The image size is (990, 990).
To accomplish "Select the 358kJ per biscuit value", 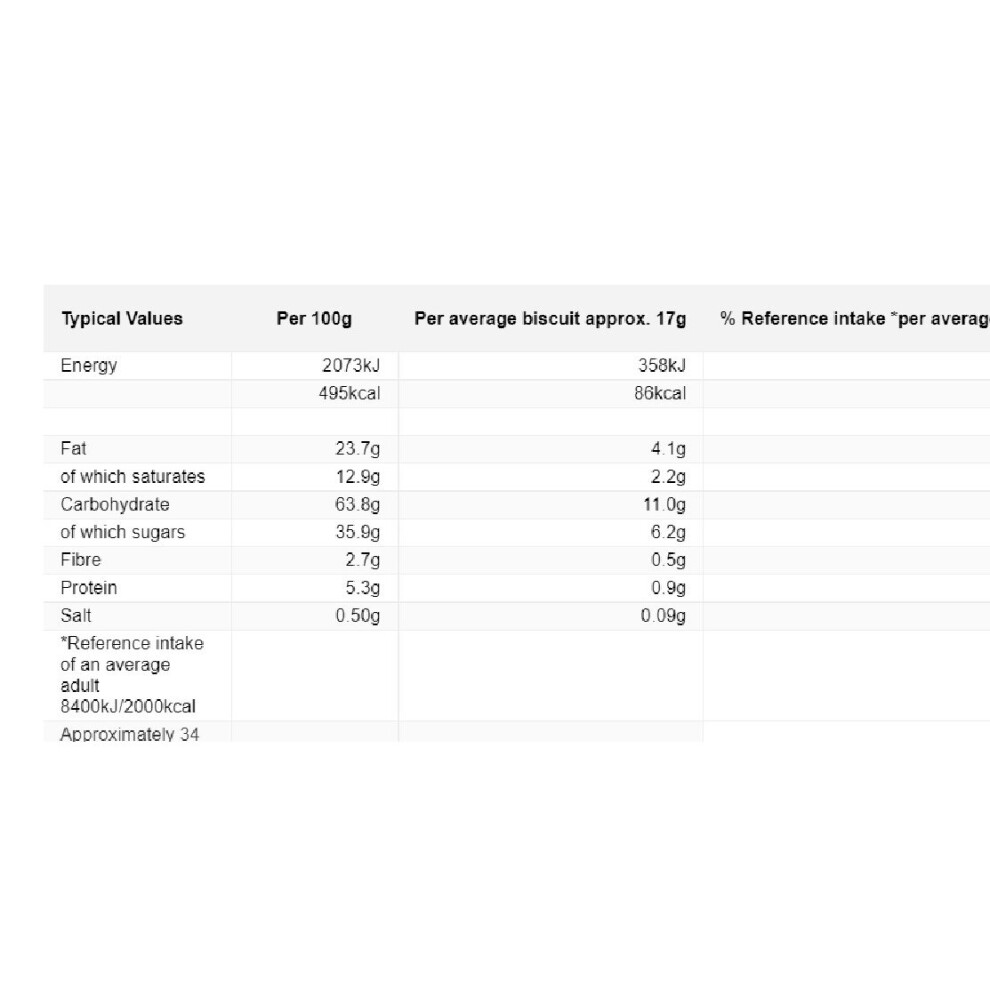I will point(662,366).
